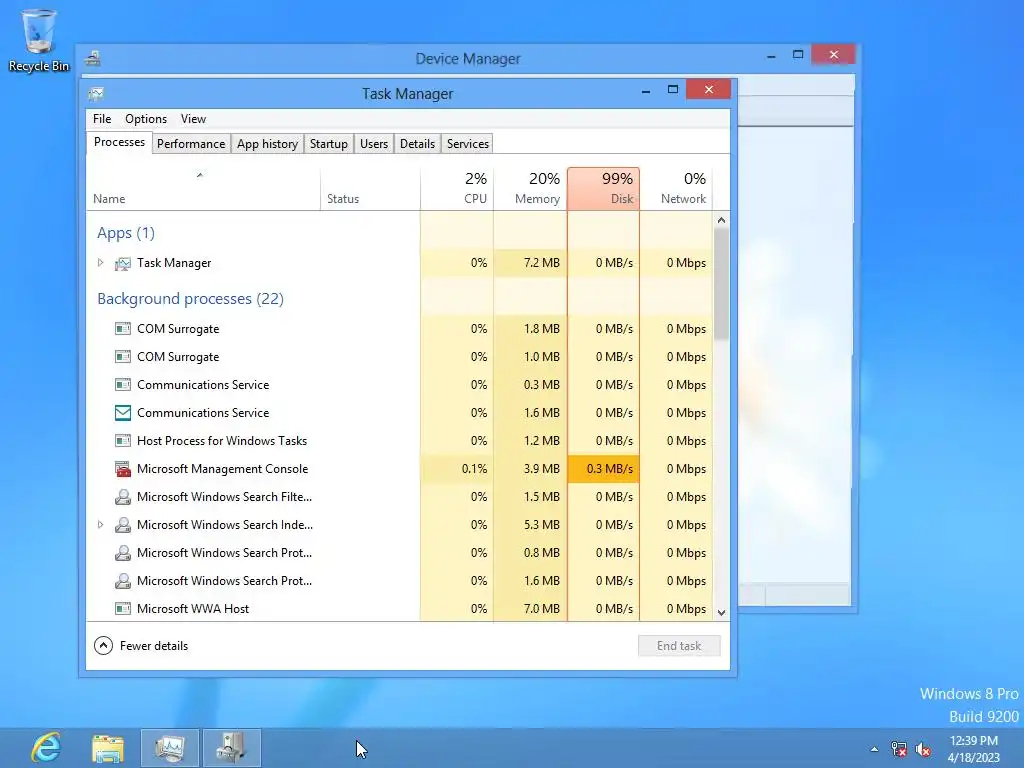Click the 0.3 MB/s disk value cell
Viewport: 1024px width, 768px height.
[603, 469]
